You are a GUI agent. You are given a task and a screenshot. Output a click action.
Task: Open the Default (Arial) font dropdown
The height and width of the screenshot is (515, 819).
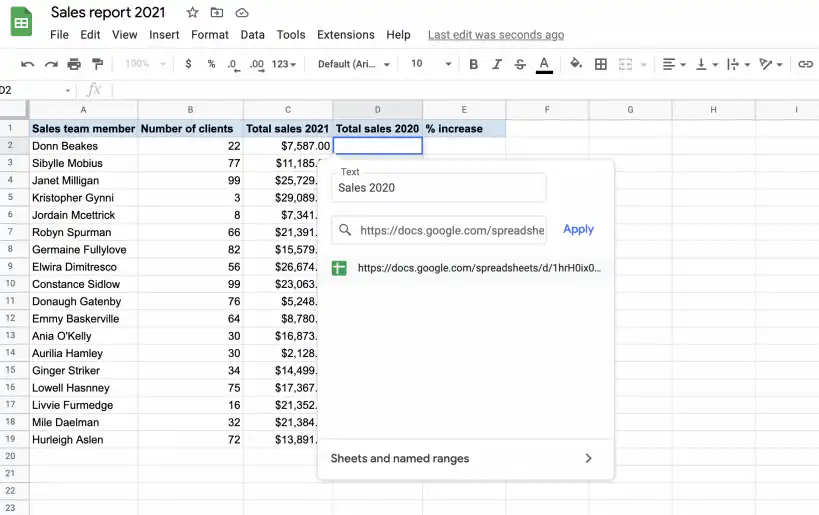354,64
